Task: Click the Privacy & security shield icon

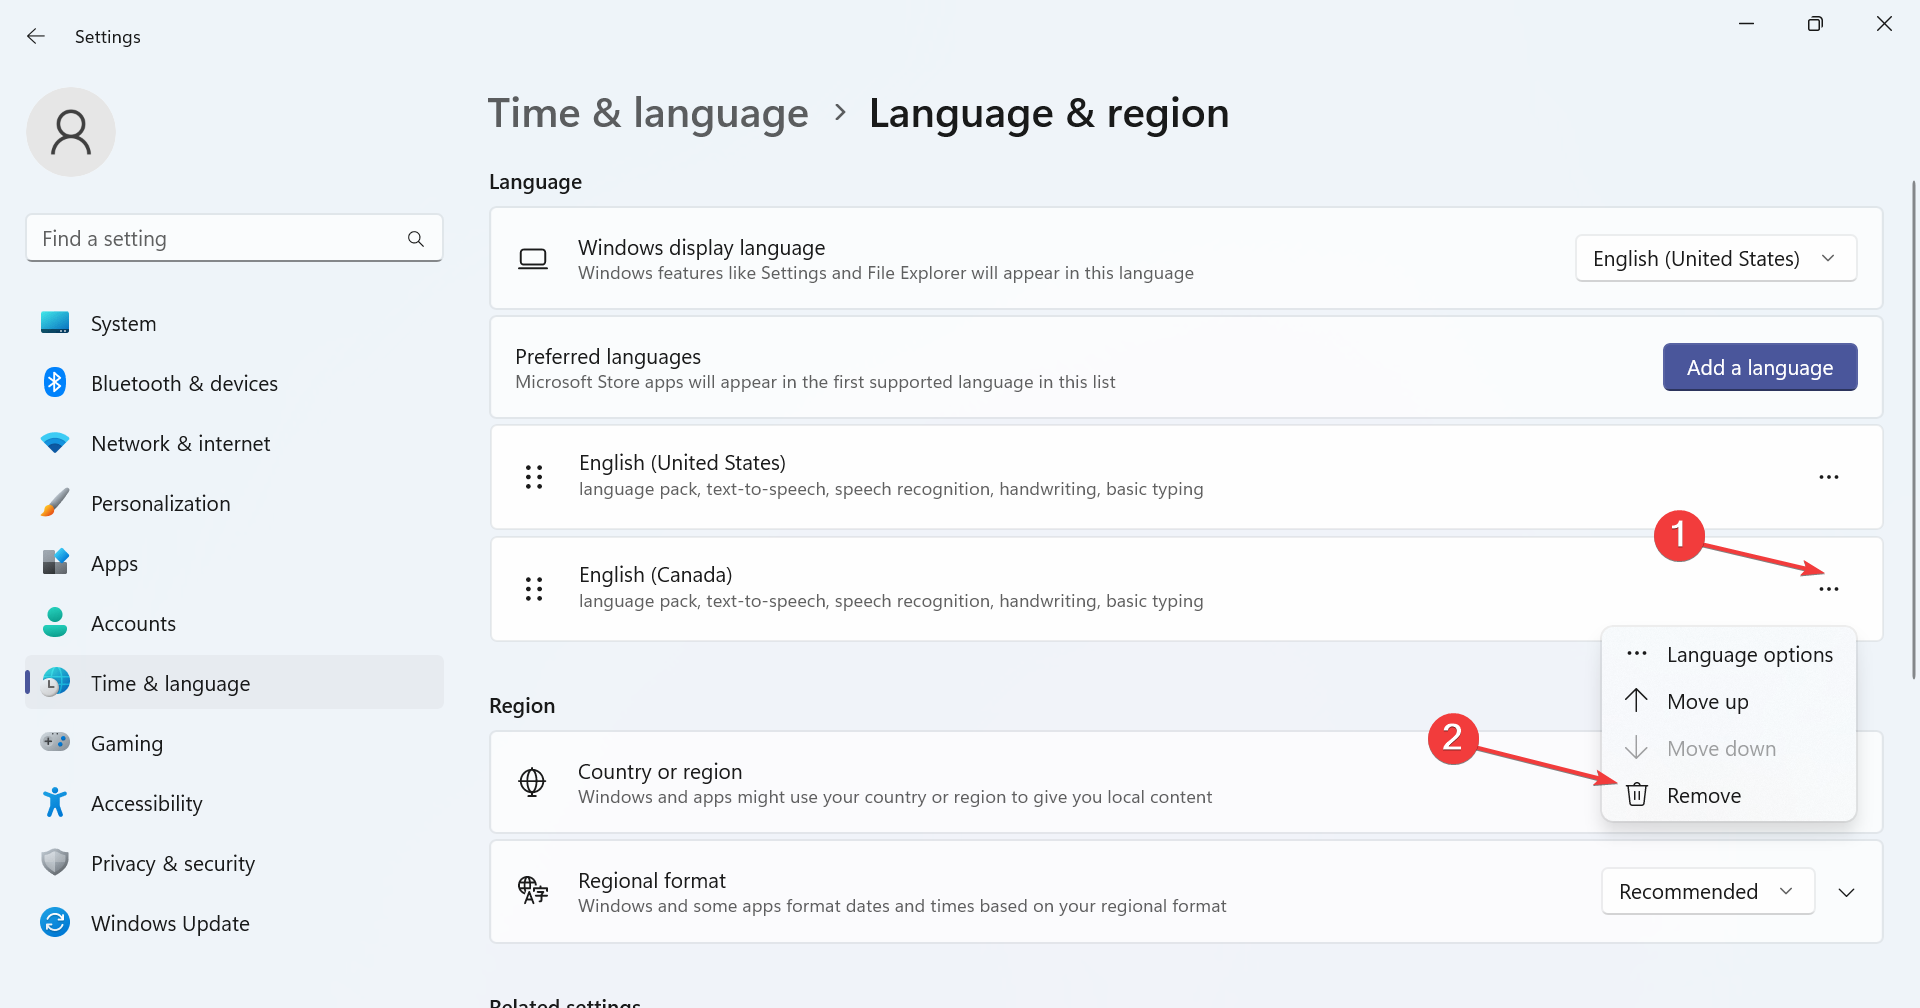Action: click(55, 862)
